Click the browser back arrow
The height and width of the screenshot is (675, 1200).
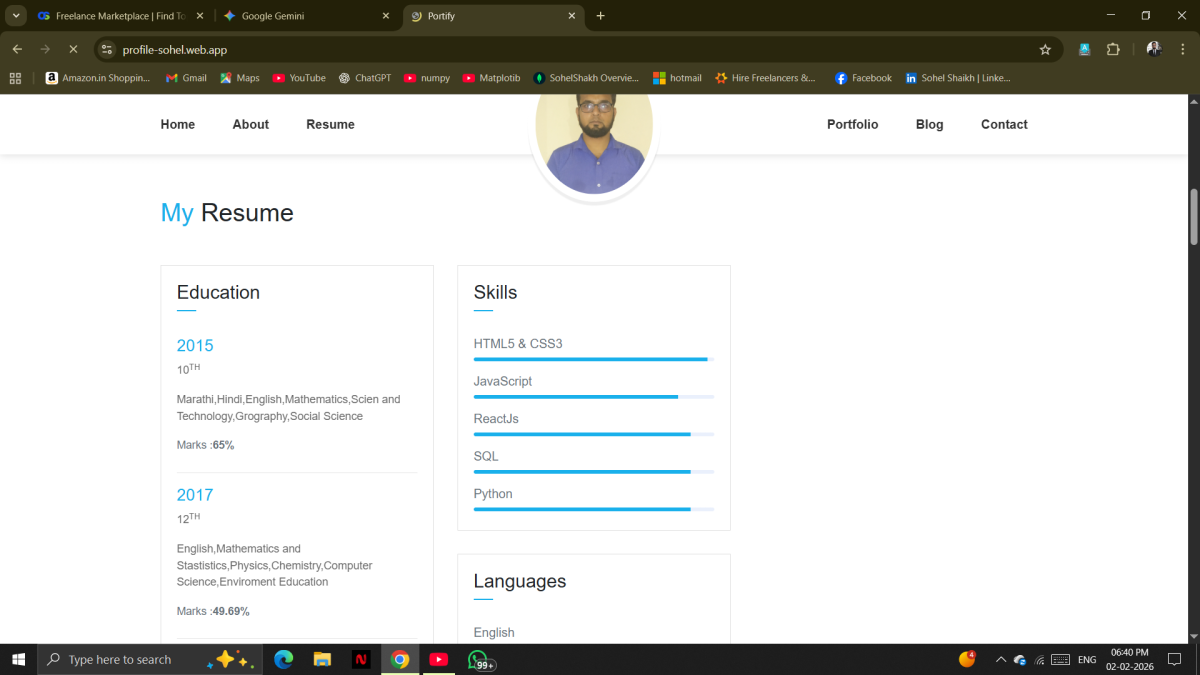(17, 49)
